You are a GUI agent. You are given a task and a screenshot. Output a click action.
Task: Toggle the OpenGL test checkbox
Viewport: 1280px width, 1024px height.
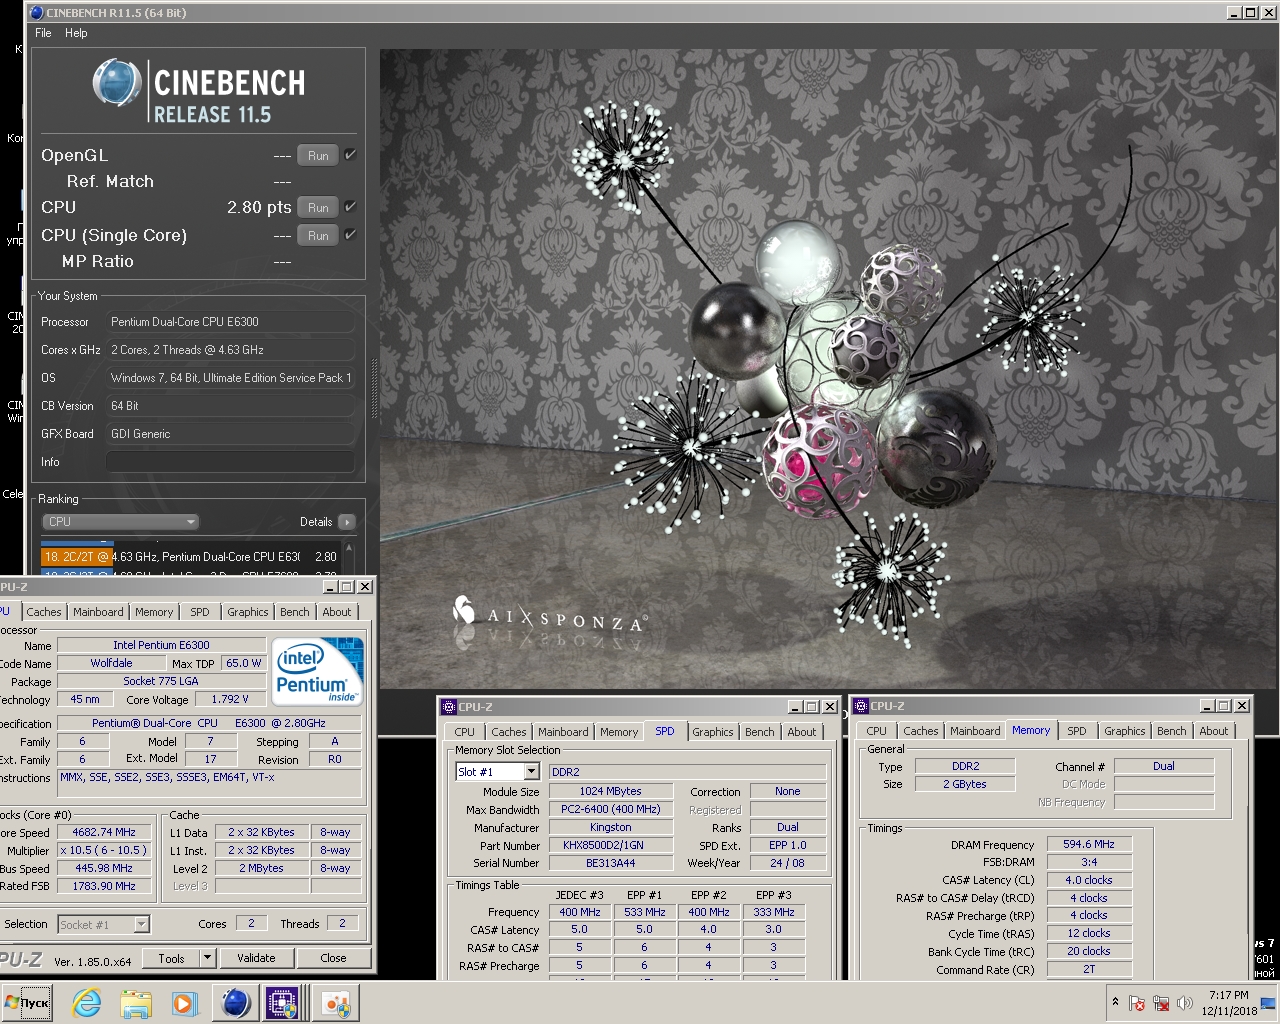(x=351, y=155)
